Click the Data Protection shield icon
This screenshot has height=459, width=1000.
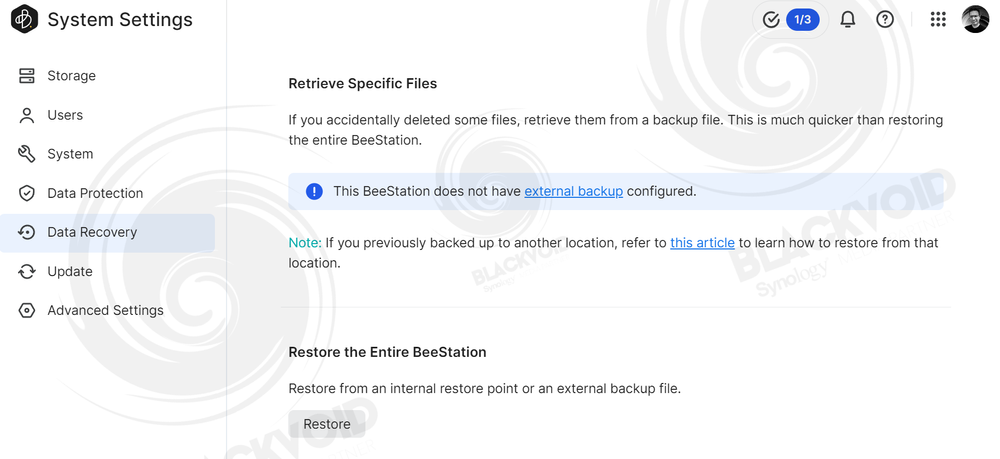(27, 193)
